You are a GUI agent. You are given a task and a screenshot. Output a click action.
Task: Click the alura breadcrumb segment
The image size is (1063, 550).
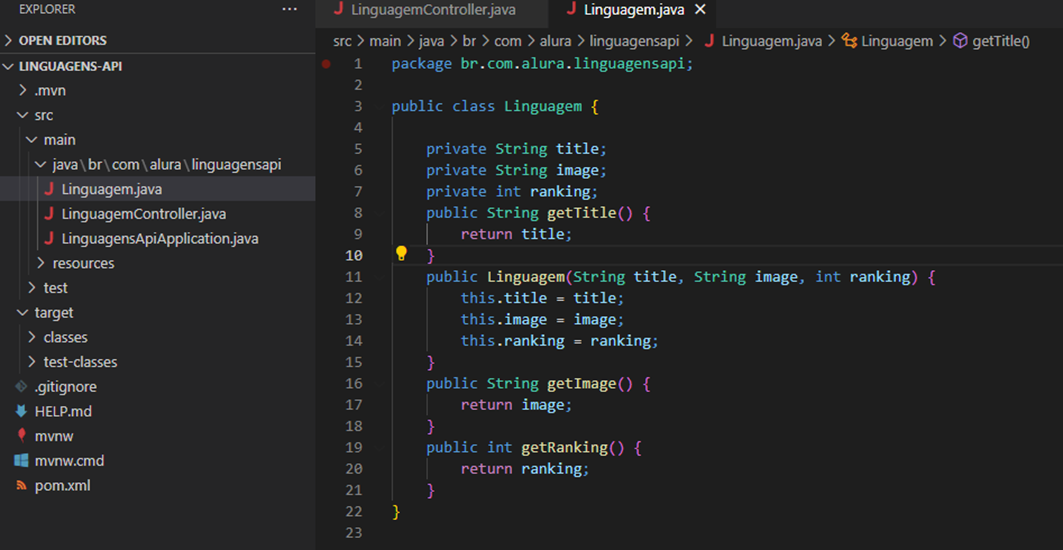click(x=555, y=41)
